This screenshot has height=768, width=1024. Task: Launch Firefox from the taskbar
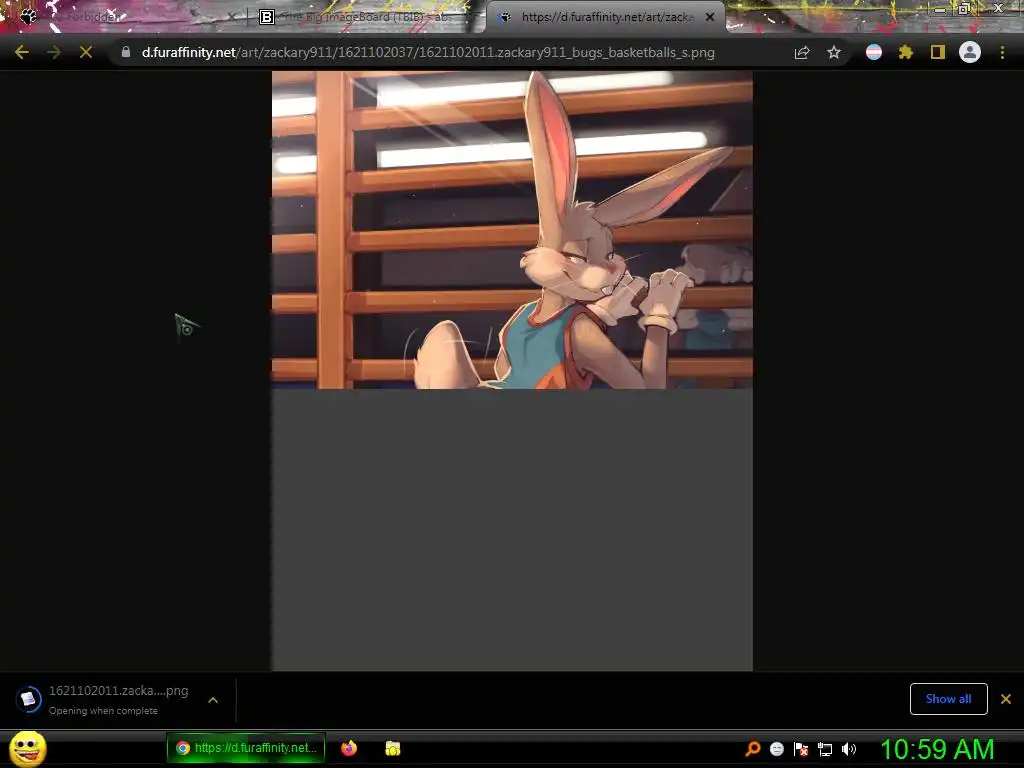[349, 748]
